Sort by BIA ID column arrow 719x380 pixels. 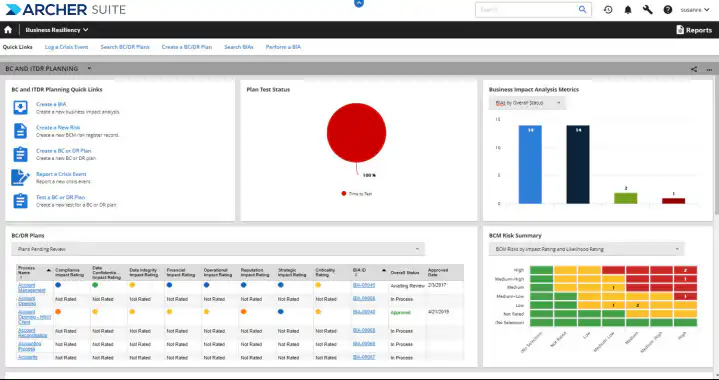383,270
